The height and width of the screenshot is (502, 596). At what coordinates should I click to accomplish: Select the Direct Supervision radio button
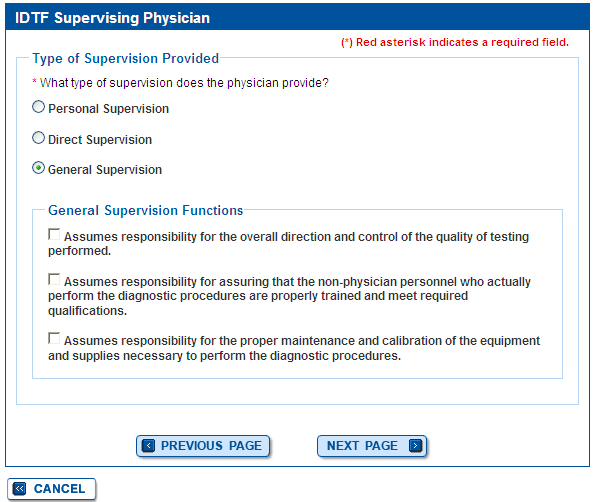pyautogui.click(x=38, y=138)
